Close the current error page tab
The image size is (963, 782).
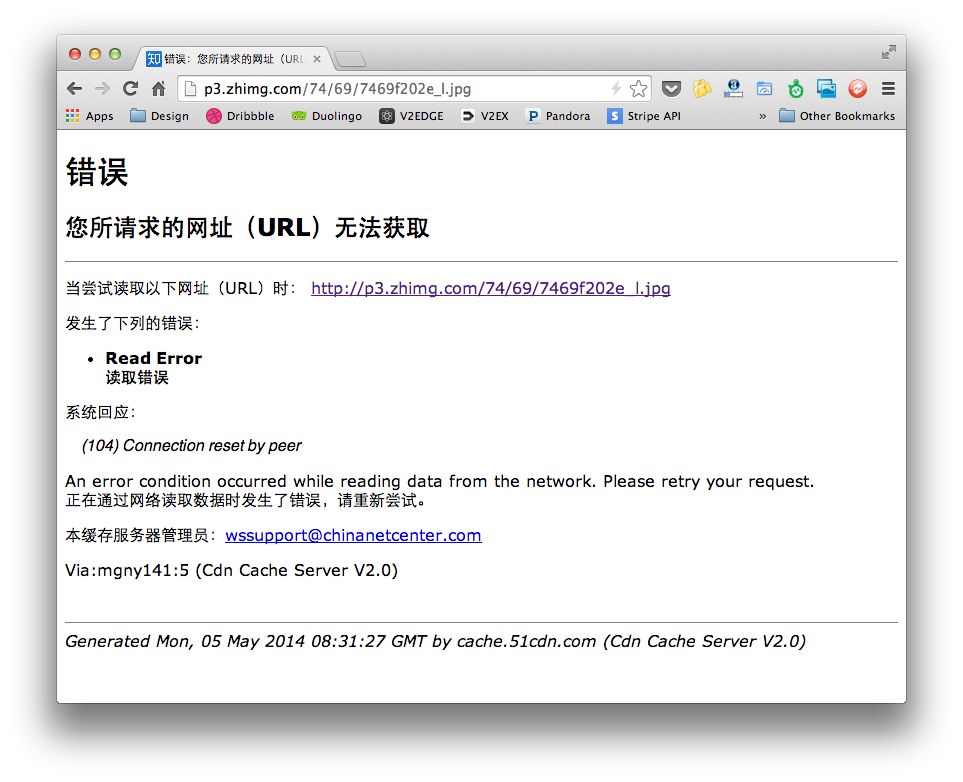point(318,59)
